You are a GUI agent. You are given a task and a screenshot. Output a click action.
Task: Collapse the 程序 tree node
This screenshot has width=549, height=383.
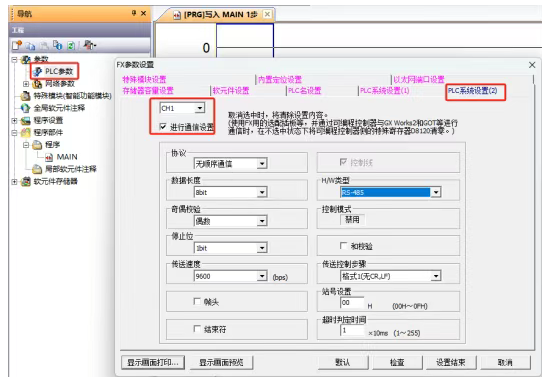(26, 145)
